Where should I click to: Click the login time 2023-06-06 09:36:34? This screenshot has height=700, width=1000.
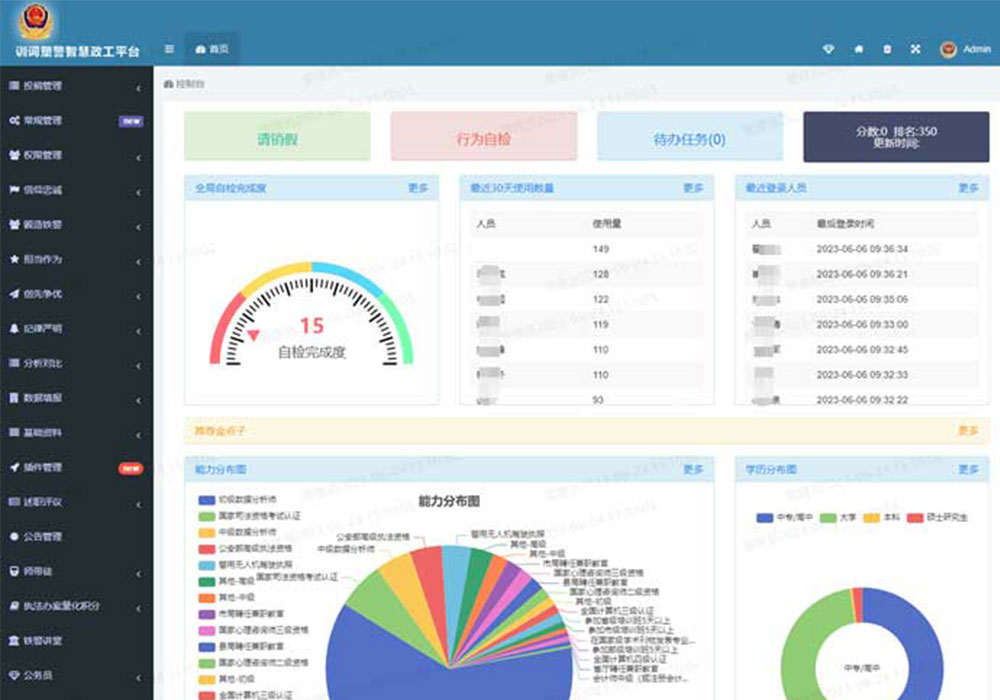pyautogui.click(x=862, y=249)
